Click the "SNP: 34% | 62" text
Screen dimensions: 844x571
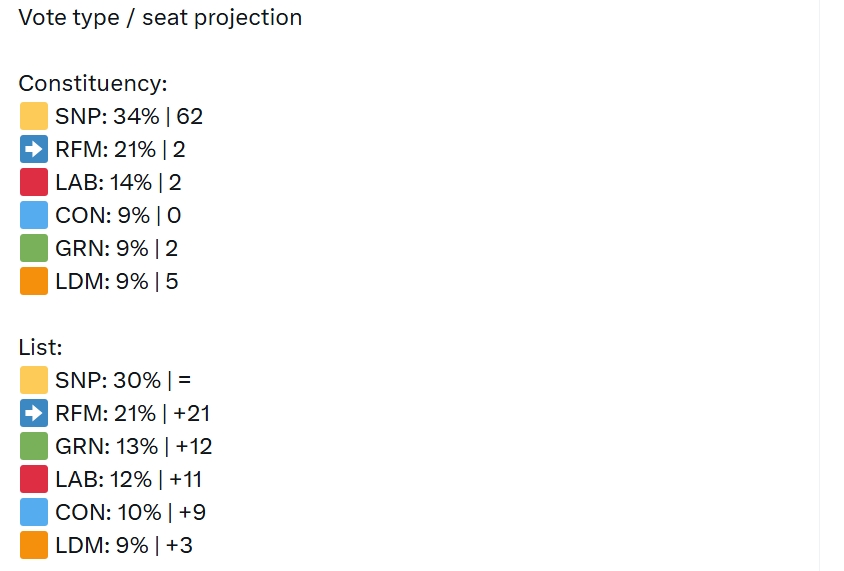tap(129, 117)
